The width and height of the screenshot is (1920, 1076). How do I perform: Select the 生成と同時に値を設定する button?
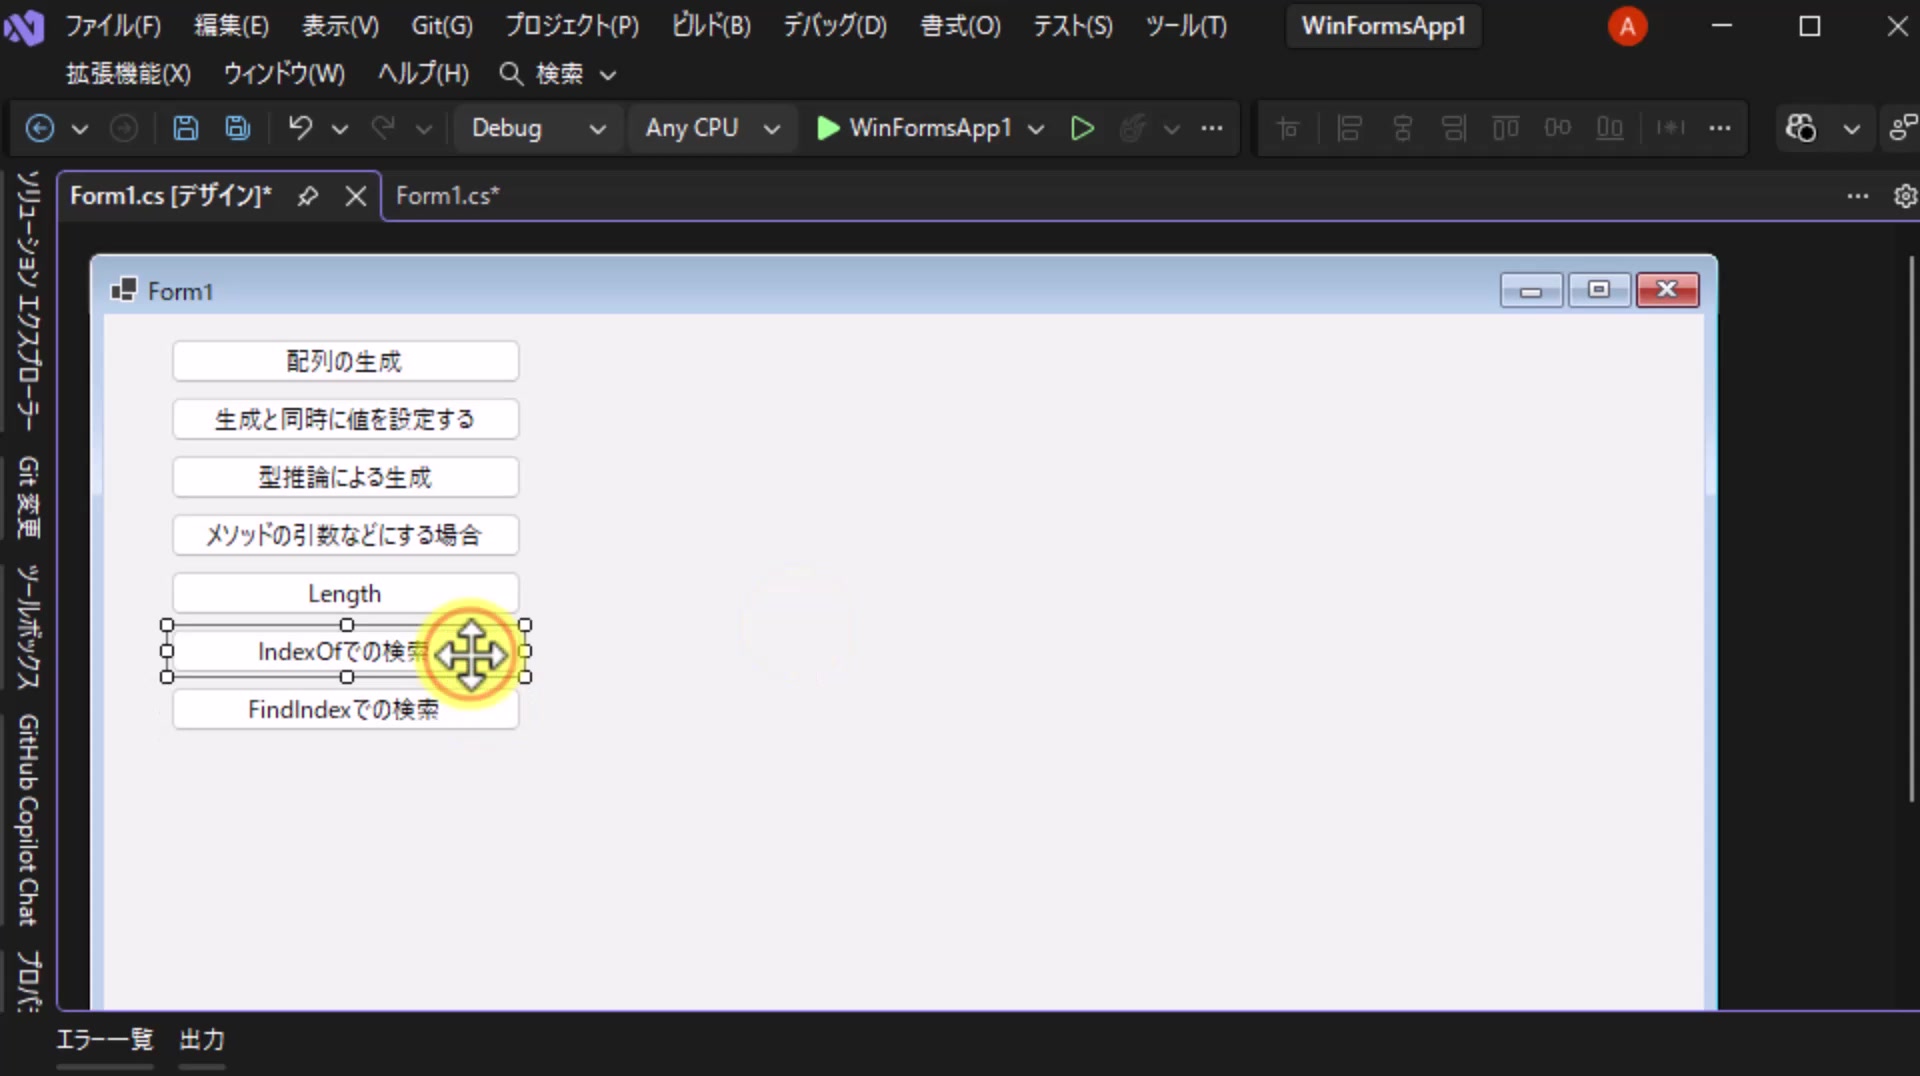345,419
